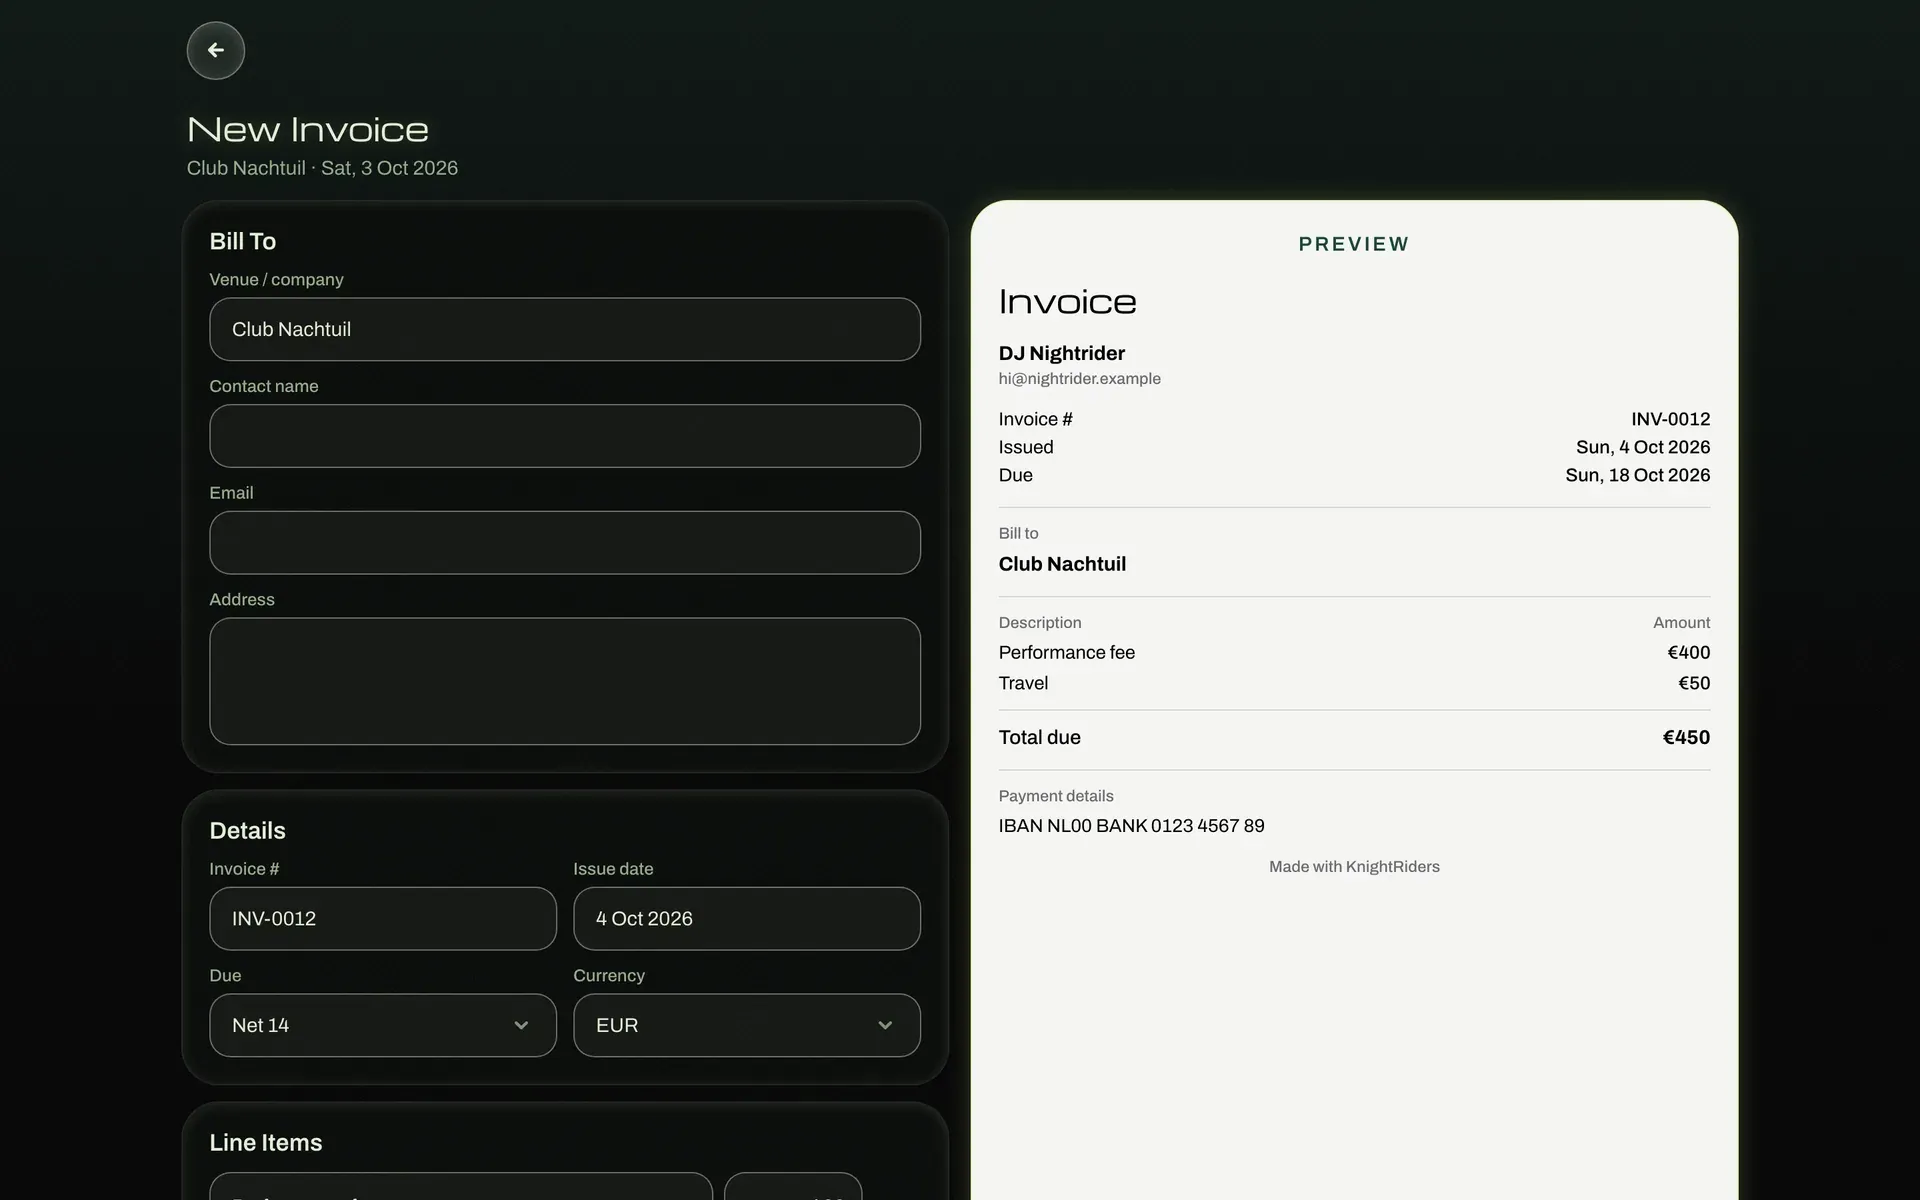1920x1200 pixels.
Task: Click issued date Sun, 4 Oct 2026
Action: pyautogui.click(x=1643, y=447)
